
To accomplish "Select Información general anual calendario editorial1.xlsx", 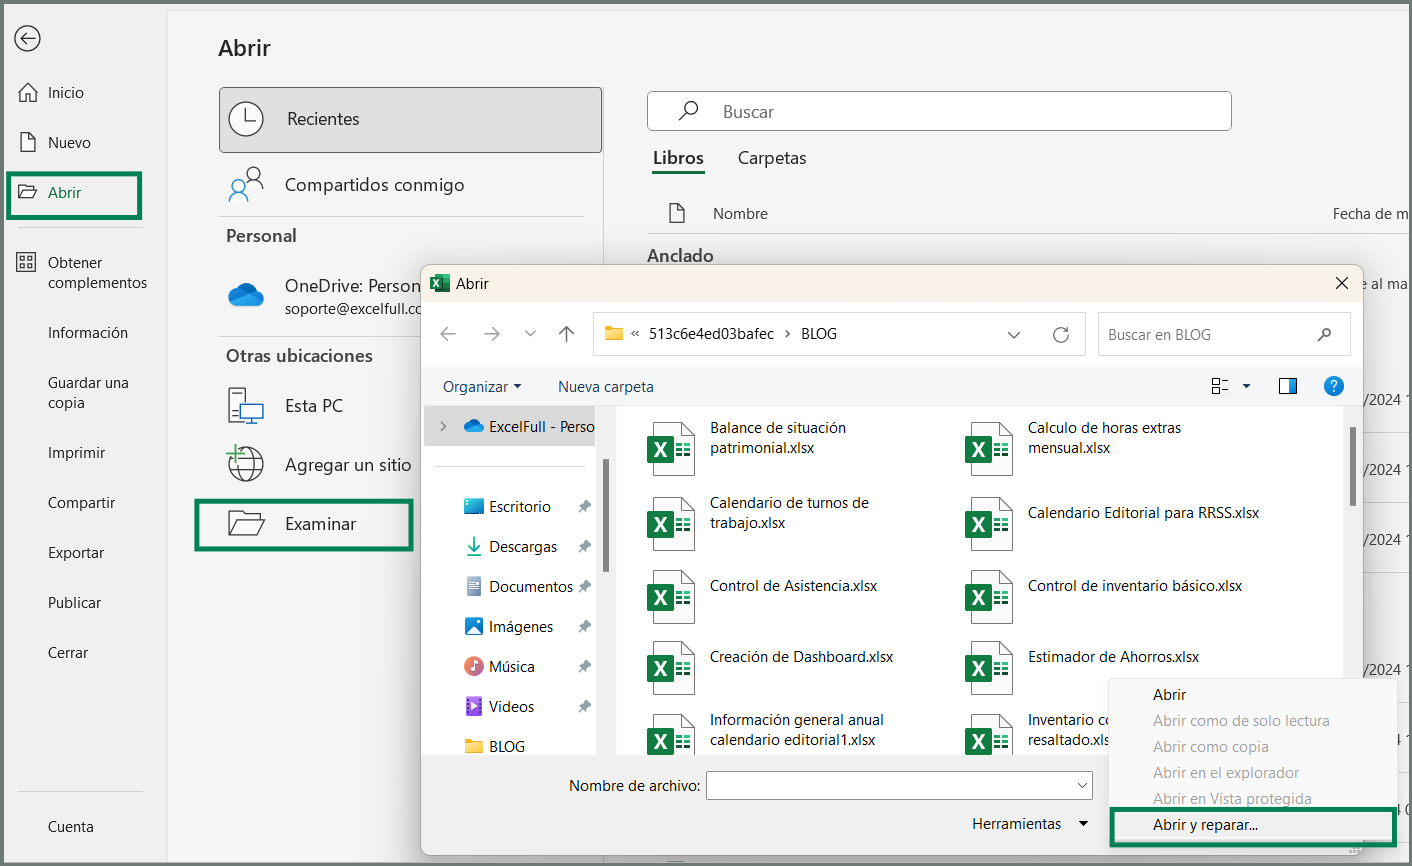I will click(x=767, y=734).
